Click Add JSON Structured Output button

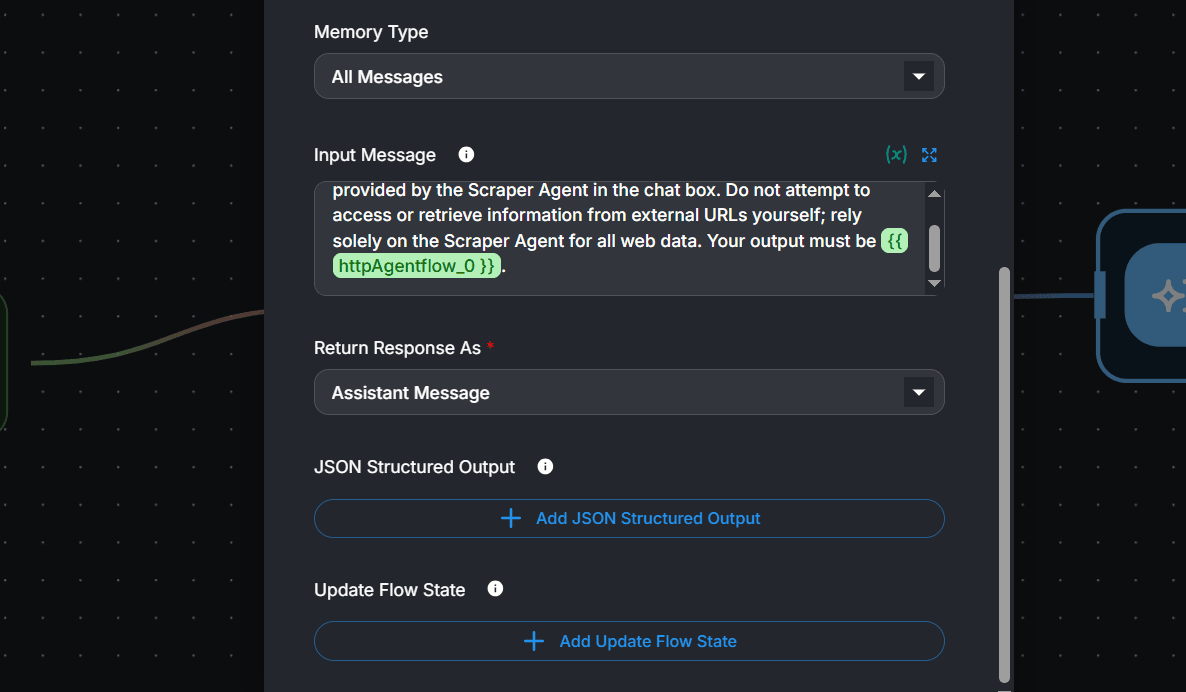coord(629,519)
